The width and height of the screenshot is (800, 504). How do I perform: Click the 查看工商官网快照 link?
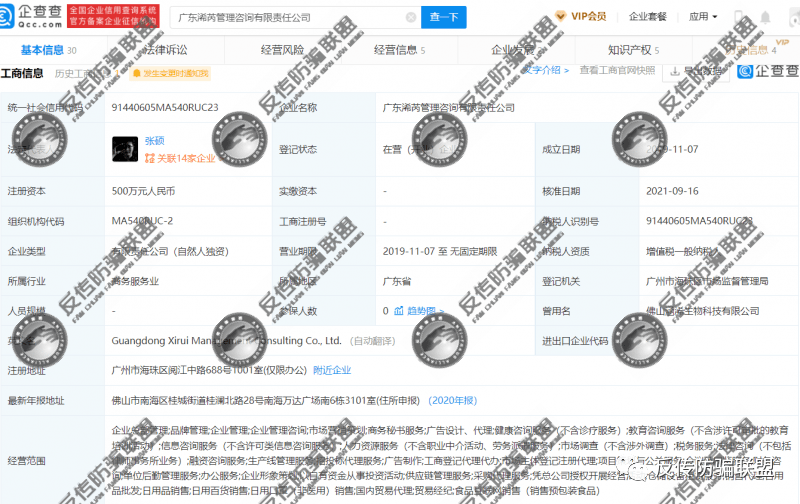(x=617, y=71)
